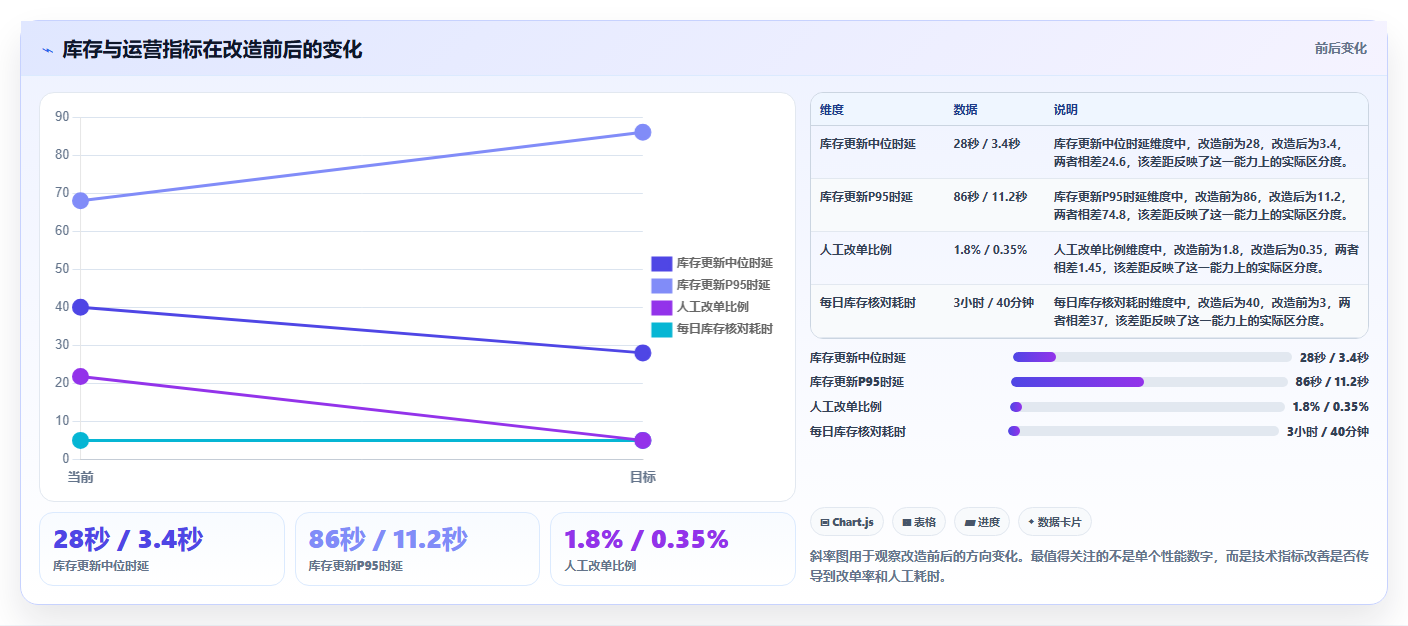This screenshot has height=626, width=1408.
Task: Click the 斜率图 explanation paragraph
Action: (x=1089, y=565)
